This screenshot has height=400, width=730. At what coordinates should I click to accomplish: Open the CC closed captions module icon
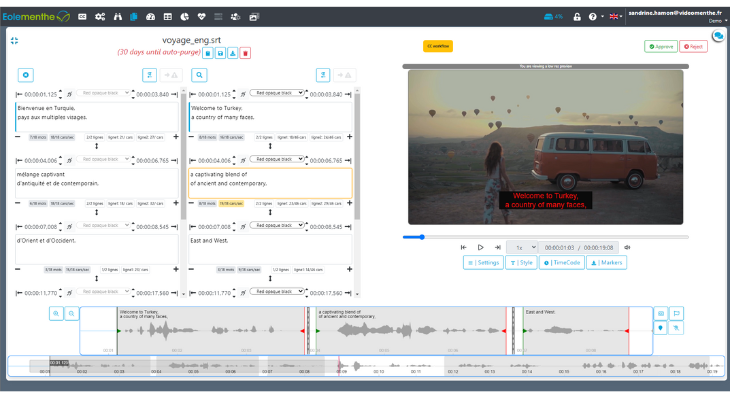pyautogui.click(x=82, y=17)
